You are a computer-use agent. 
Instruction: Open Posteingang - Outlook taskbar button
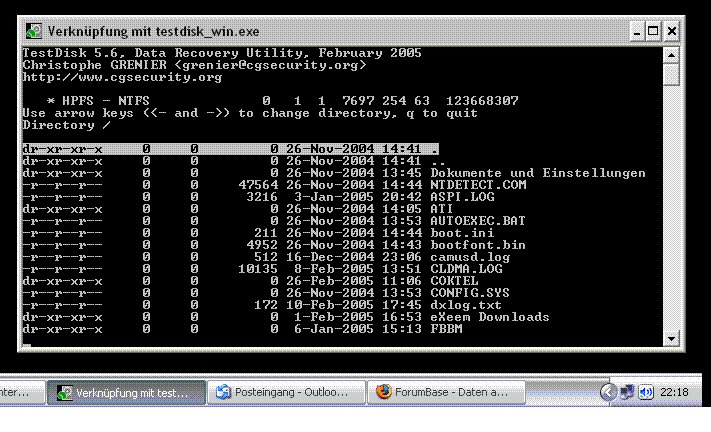(x=286, y=393)
